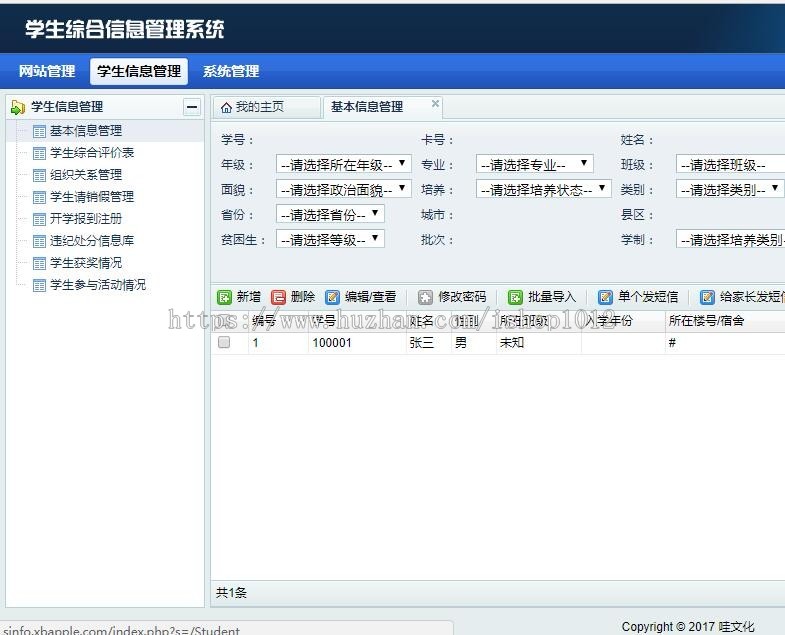785x635 pixels.
Task: Click the gender cell 男
Action: tap(461, 343)
